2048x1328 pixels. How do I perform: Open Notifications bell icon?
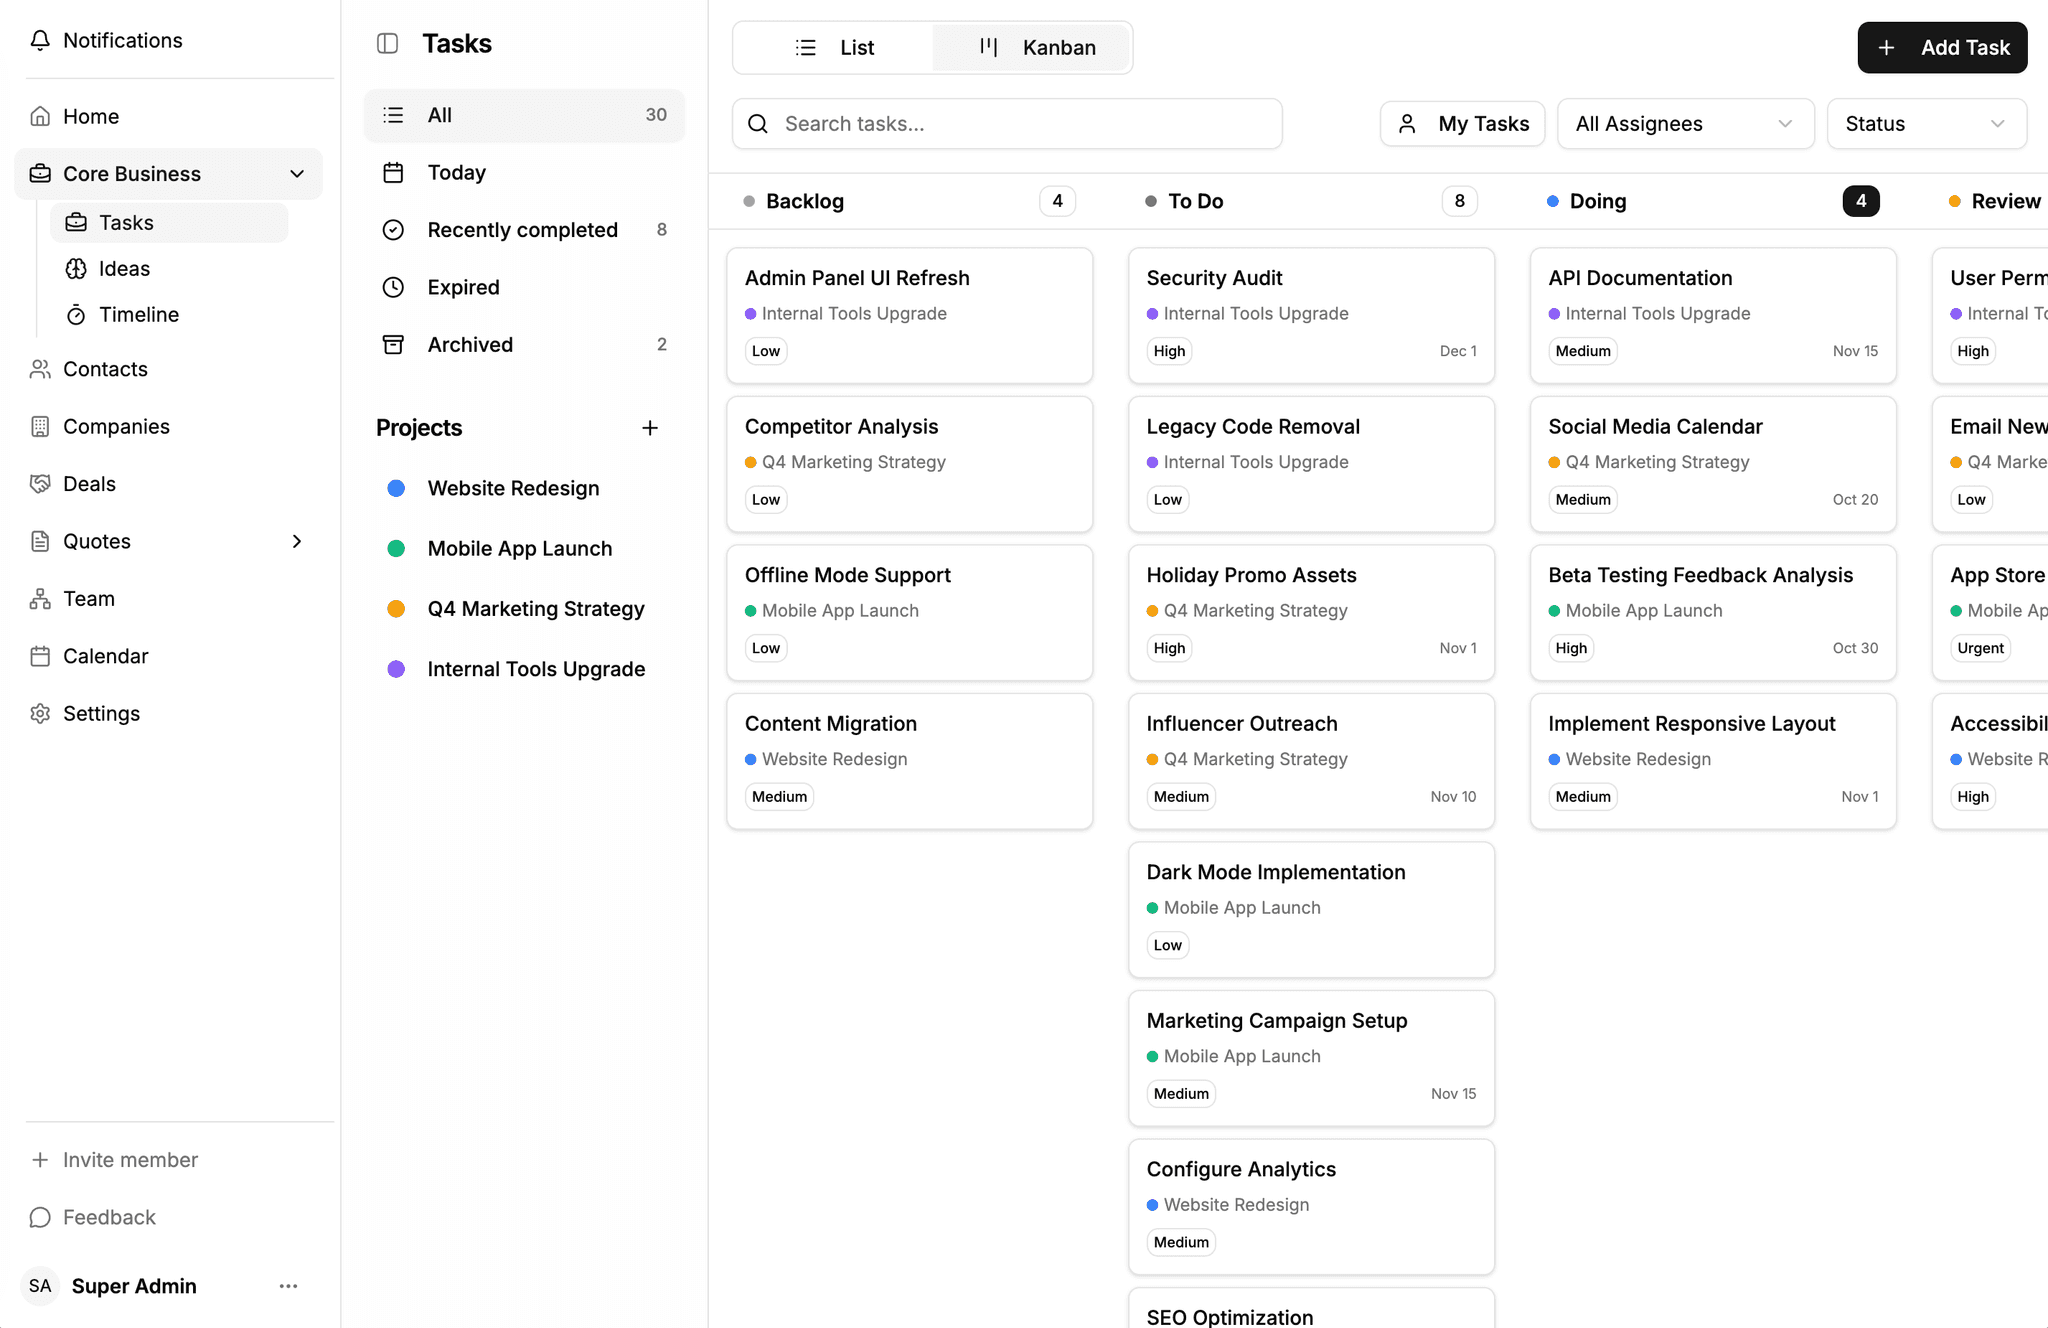pos(40,40)
